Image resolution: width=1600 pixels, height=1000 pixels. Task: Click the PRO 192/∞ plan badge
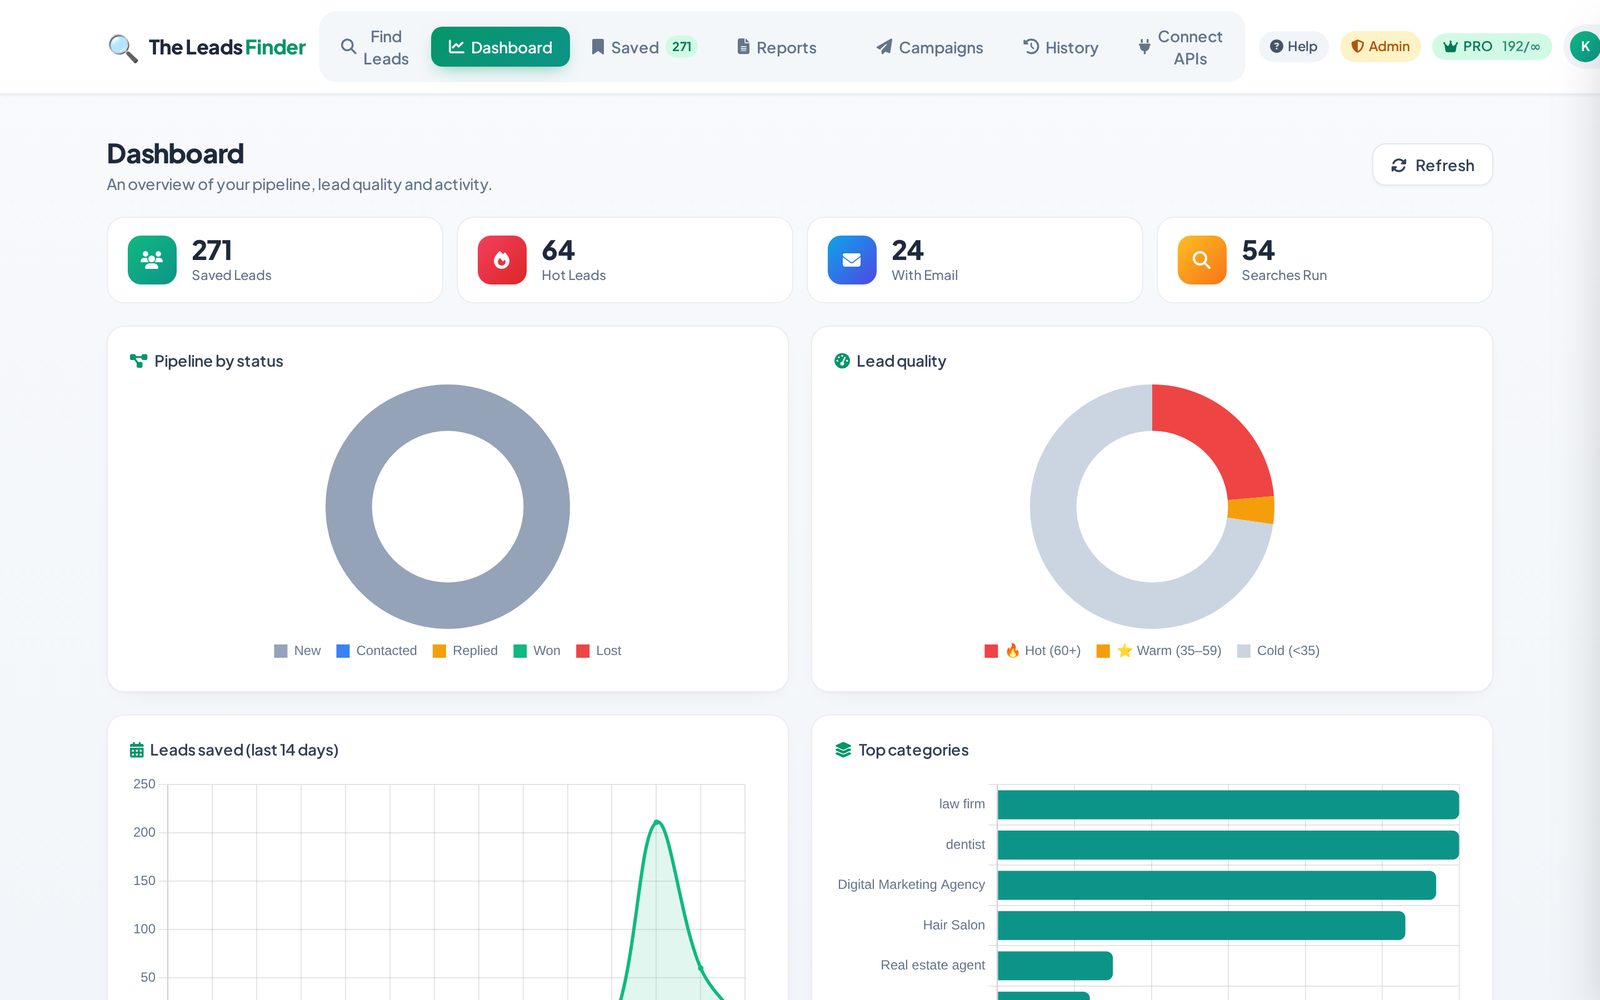(1492, 46)
